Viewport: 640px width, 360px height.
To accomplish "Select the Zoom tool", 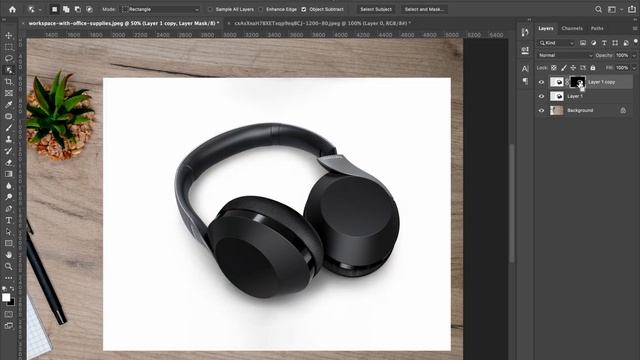I will [9, 266].
